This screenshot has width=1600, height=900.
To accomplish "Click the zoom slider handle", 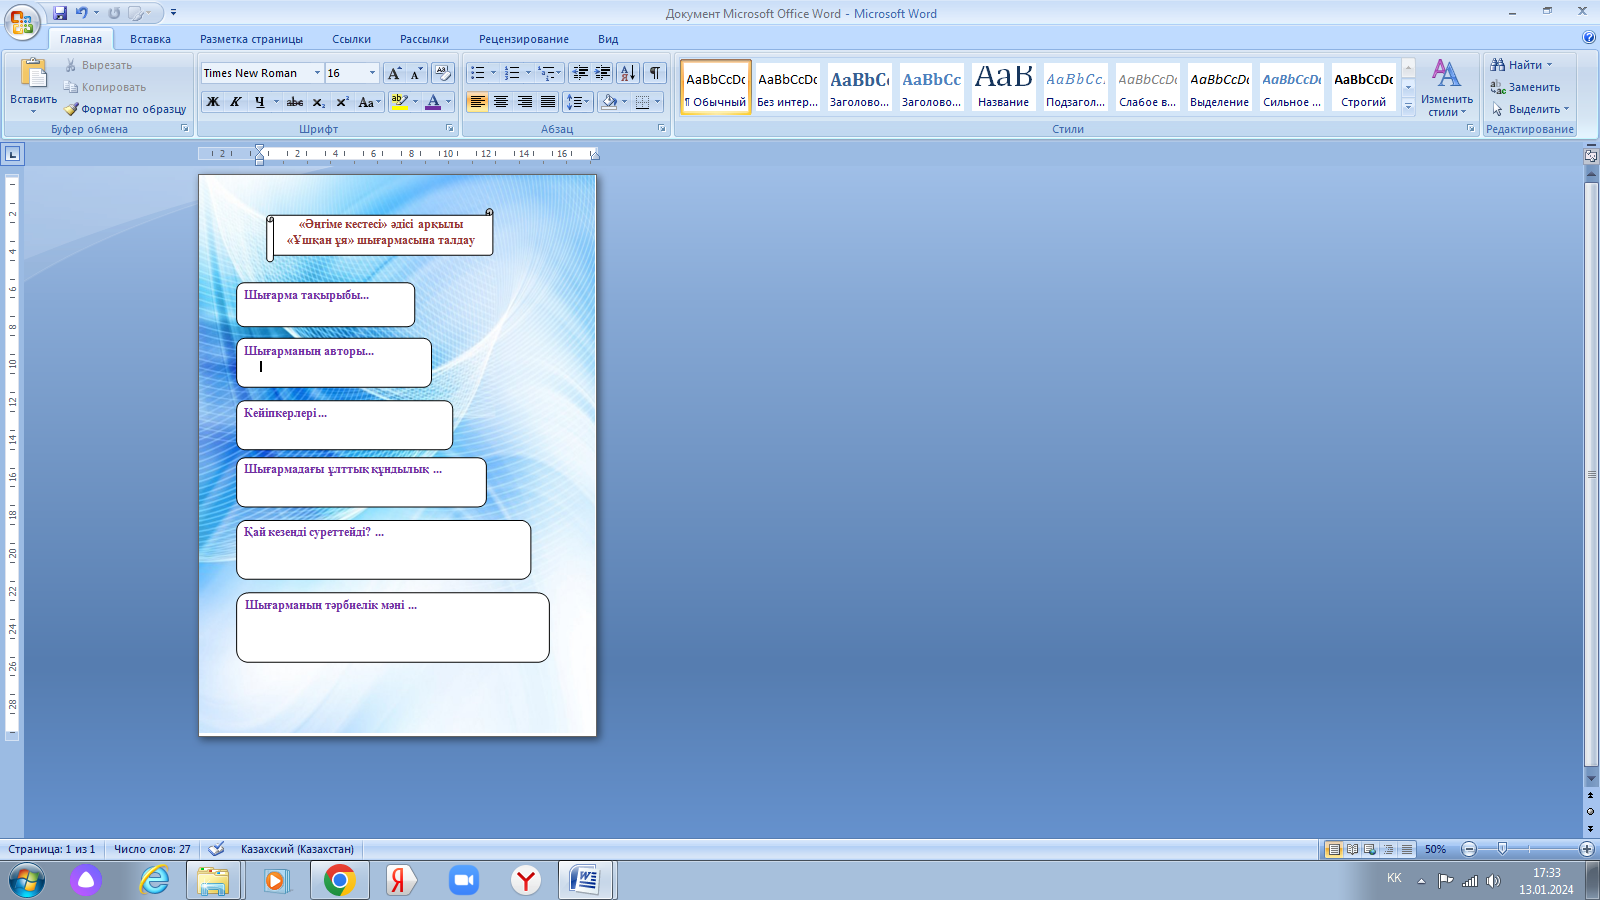I will coord(1502,849).
